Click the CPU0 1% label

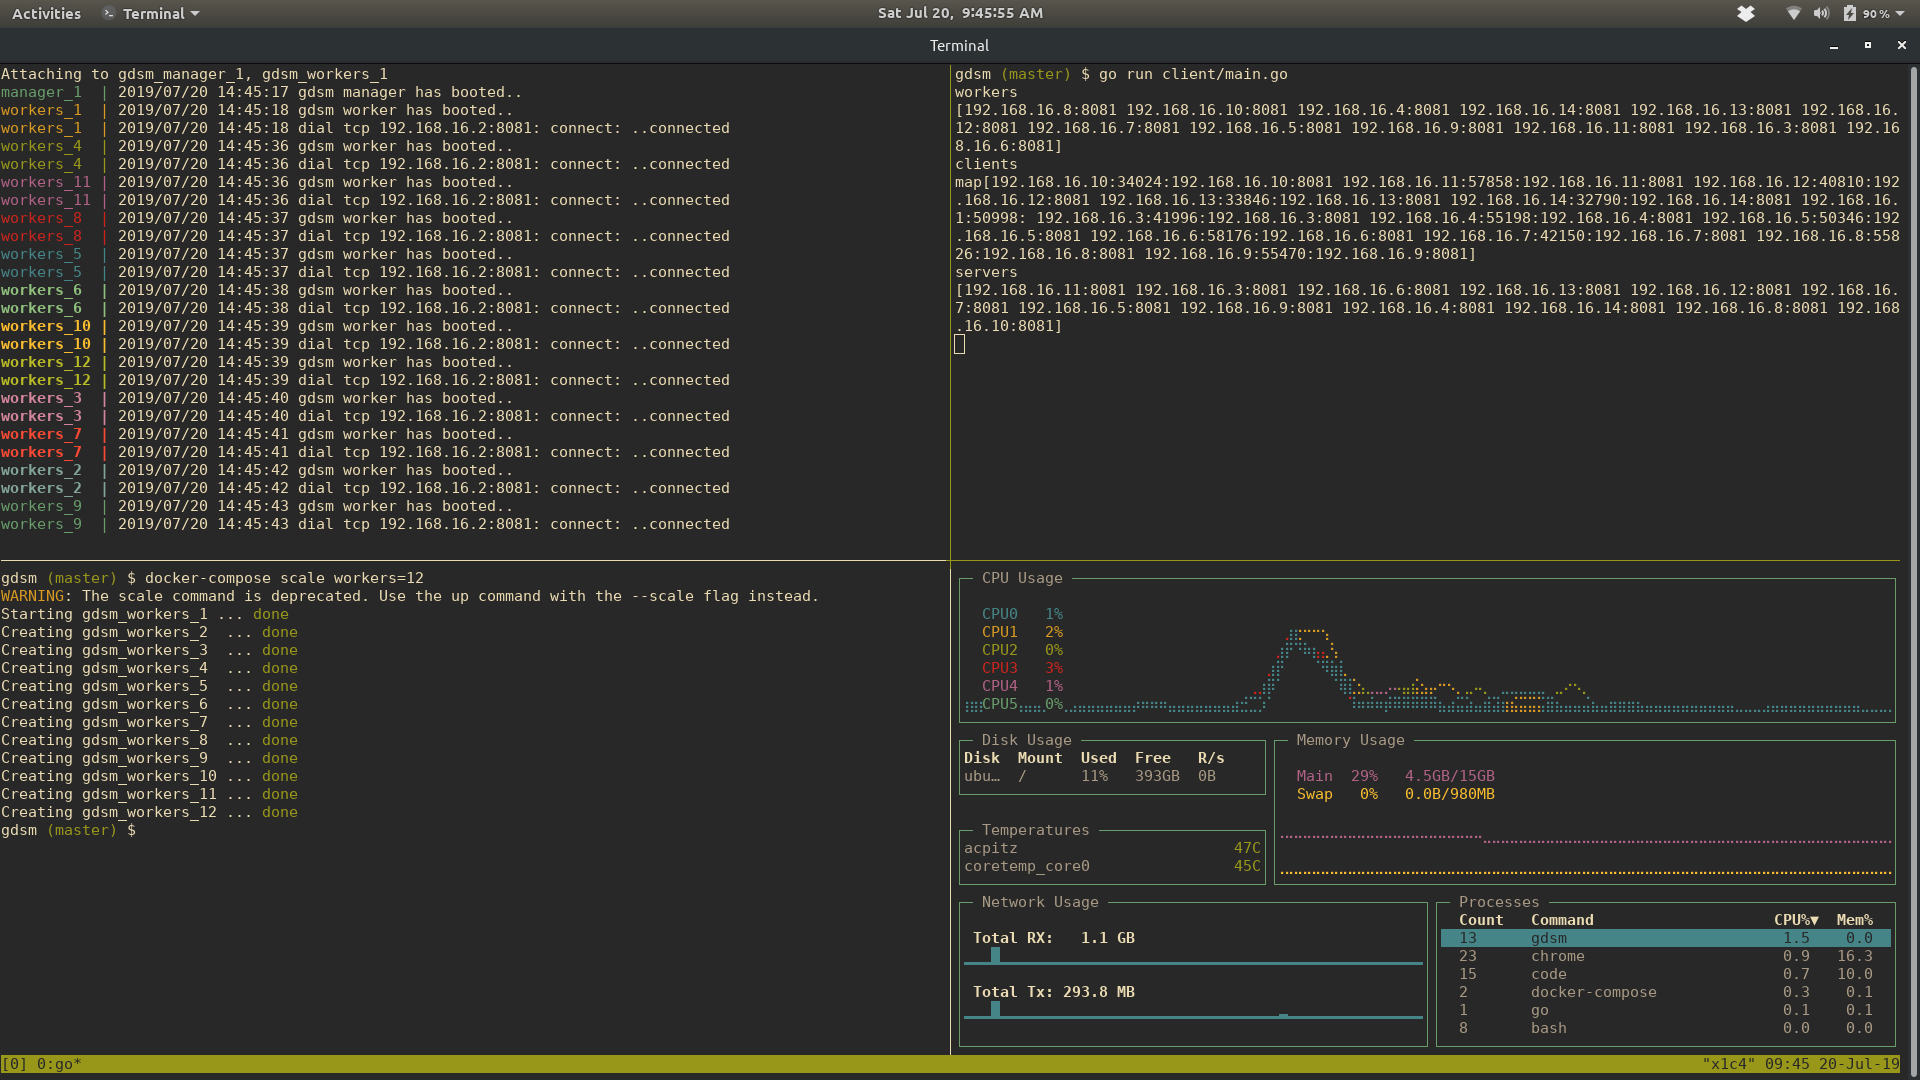pos(1022,614)
